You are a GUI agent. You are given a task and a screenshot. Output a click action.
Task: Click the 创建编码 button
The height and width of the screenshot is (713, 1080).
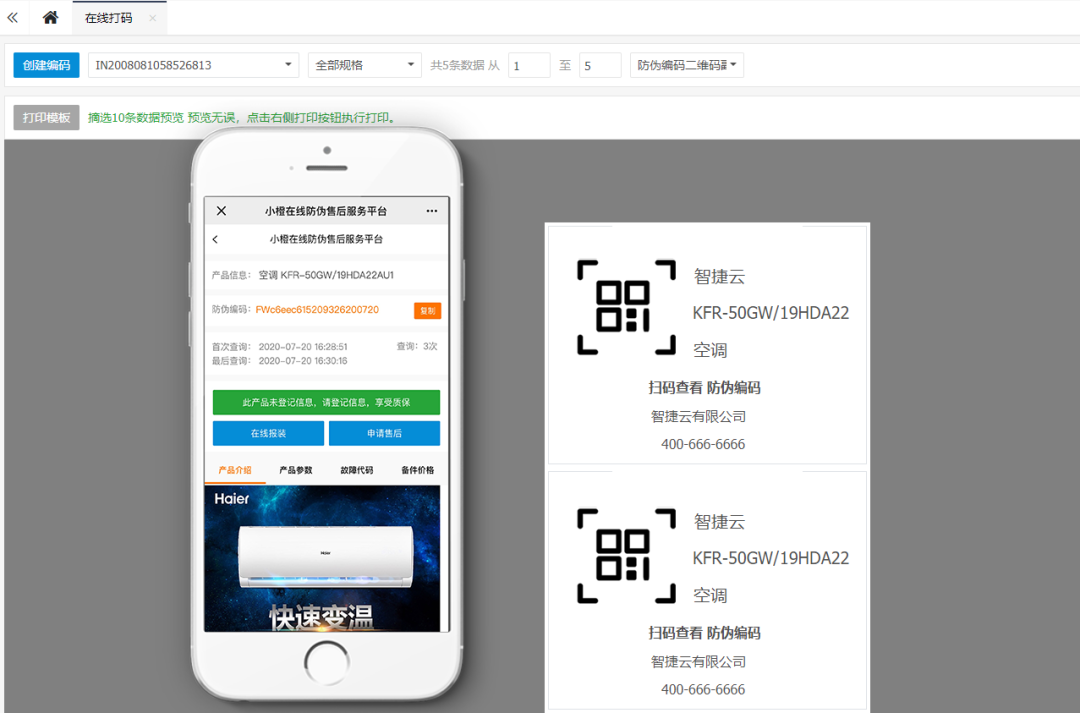pyautogui.click(x=46, y=65)
